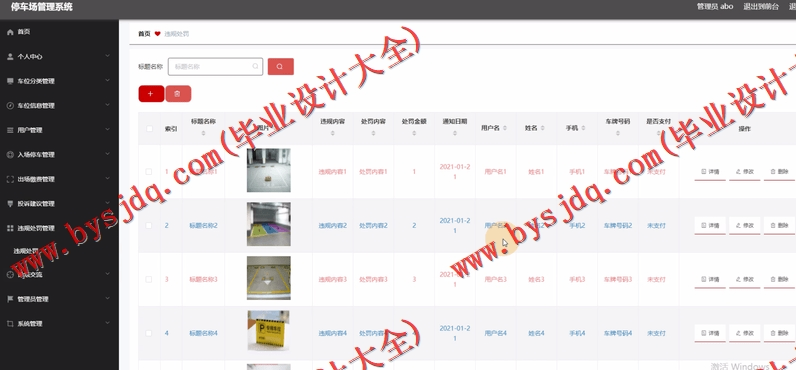The height and width of the screenshot is (370, 796).
Task: Sort by 车牌号码 column arrows
Action: coord(618,133)
